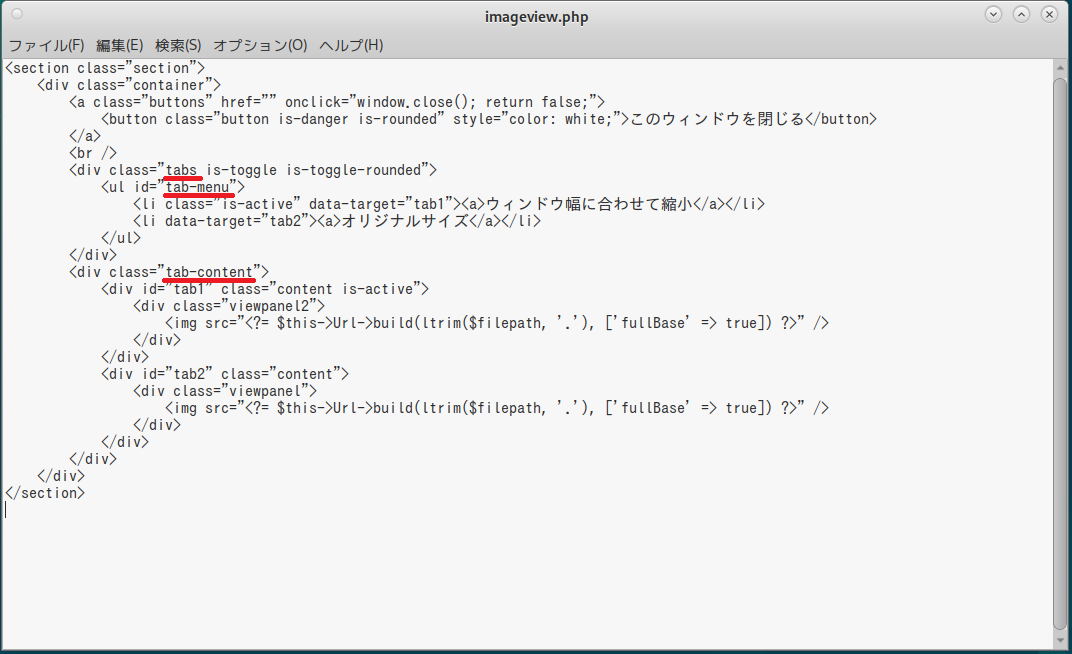The height and width of the screenshot is (654, 1072).
Task: Click the vertical scrollbar thumb
Action: click(1060, 350)
